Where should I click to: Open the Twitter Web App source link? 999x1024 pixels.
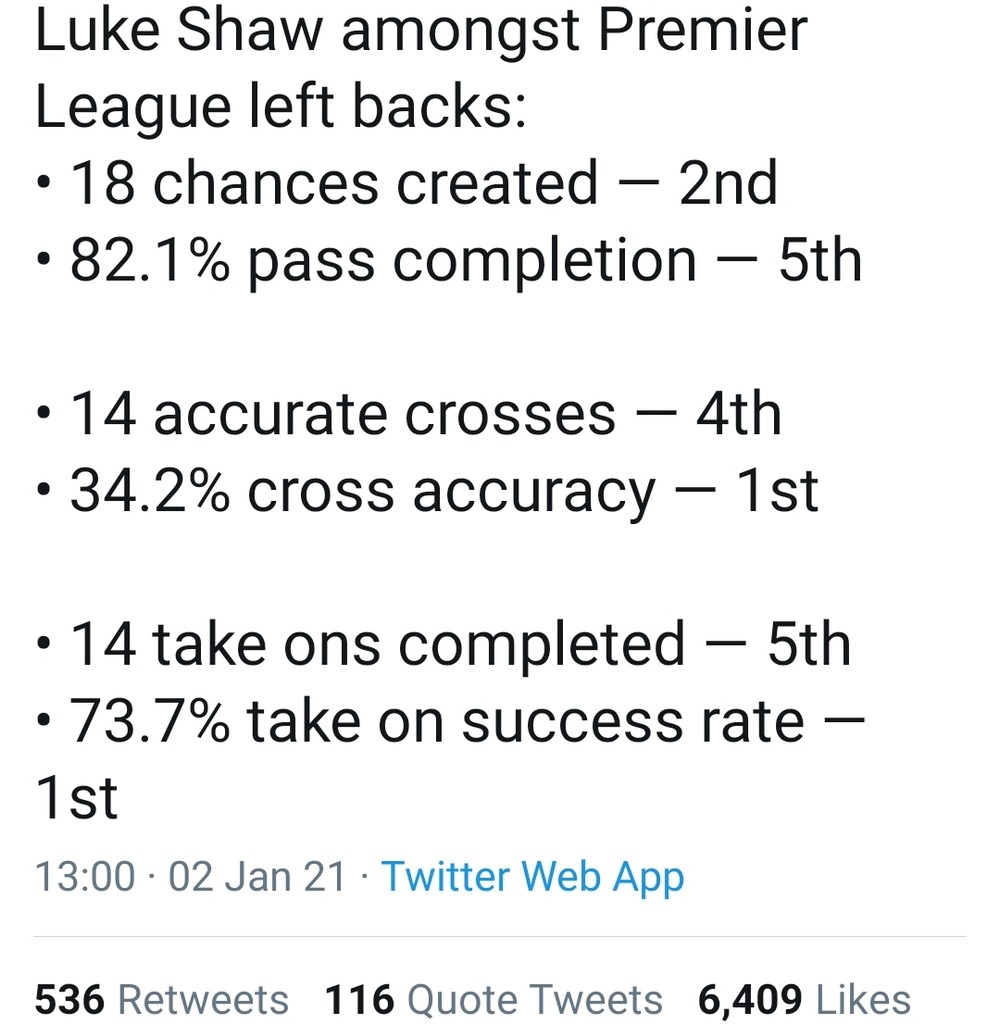click(533, 877)
